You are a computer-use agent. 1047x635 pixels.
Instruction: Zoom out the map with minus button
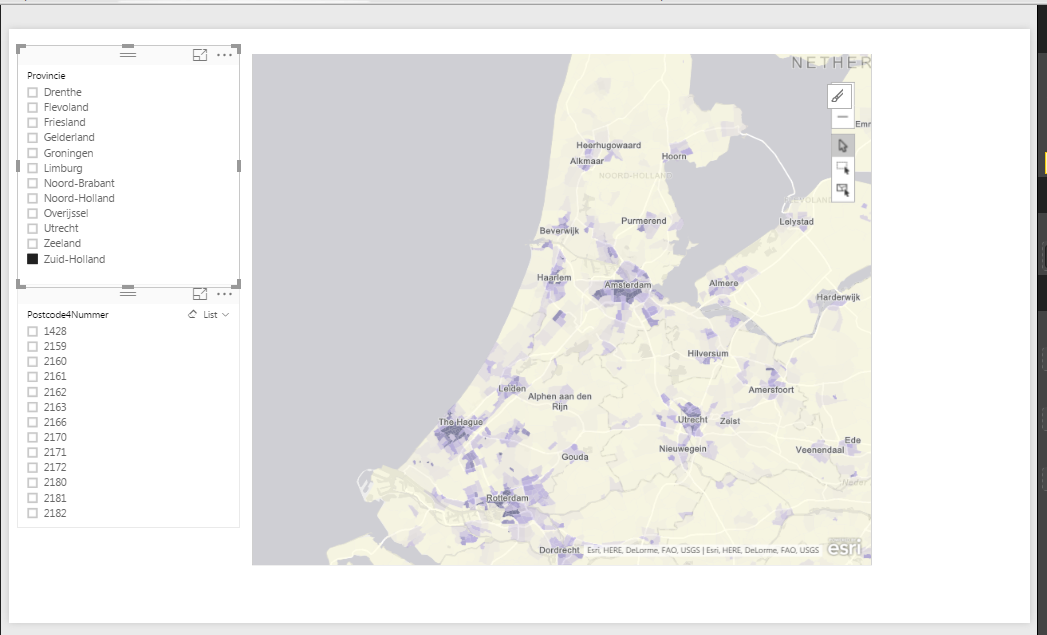coord(843,118)
